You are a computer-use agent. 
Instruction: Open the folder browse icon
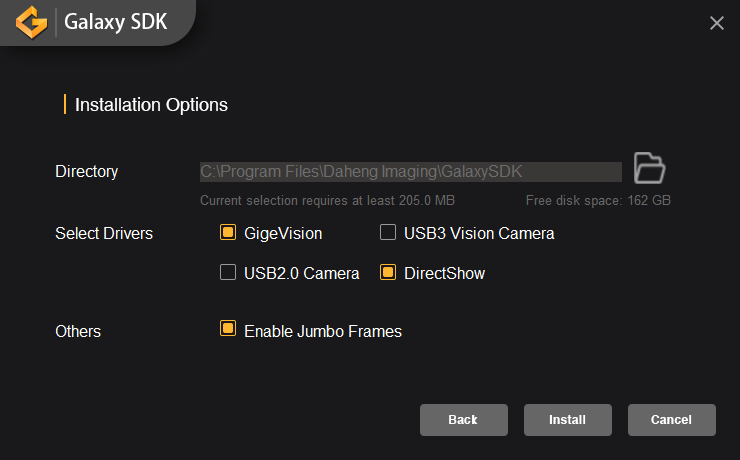pos(650,168)
